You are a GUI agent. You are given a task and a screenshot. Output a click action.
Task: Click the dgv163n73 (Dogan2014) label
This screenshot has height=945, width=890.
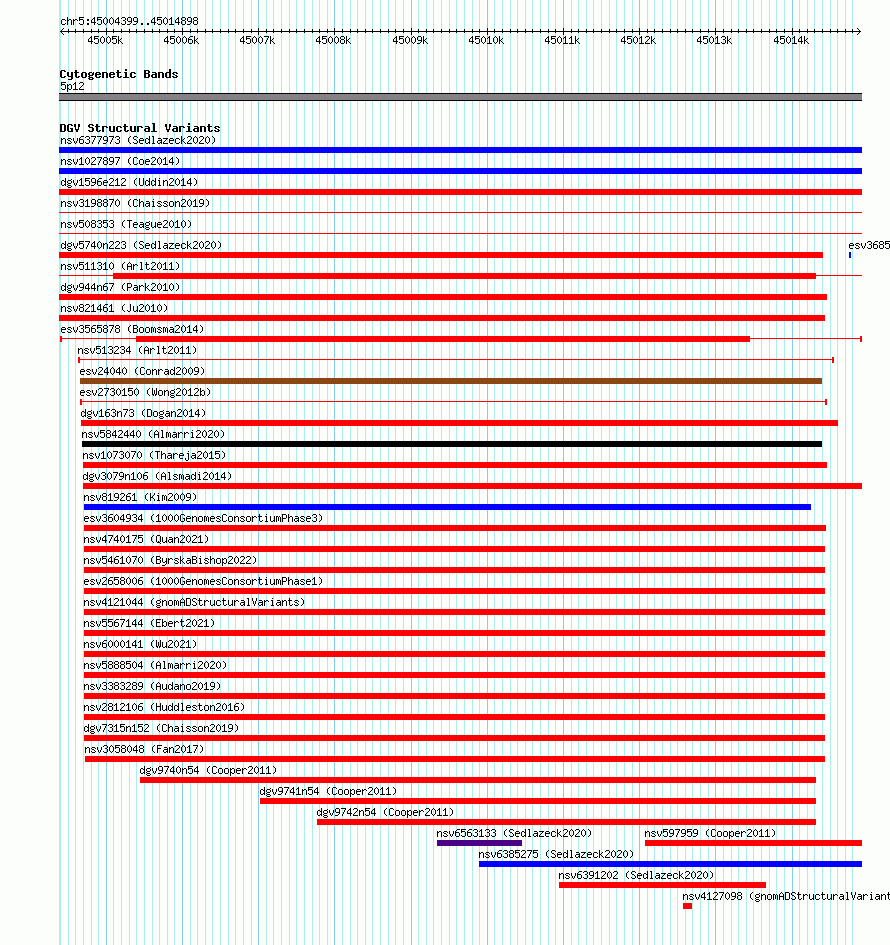pos(143,413)
